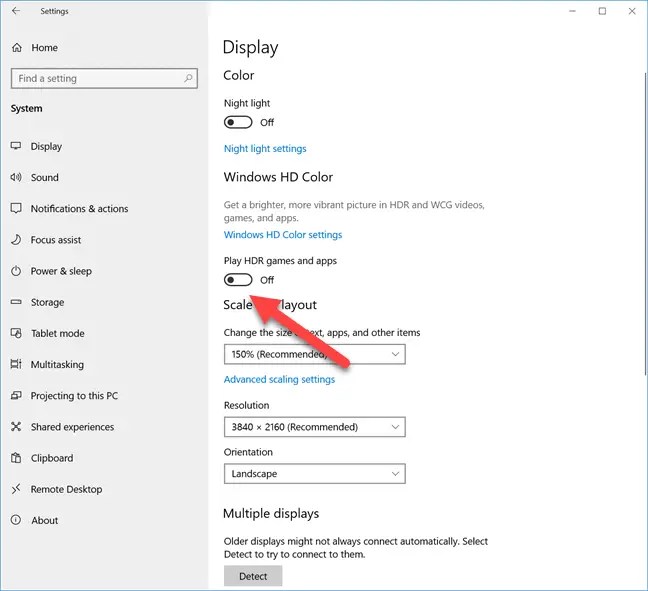Open Multitasking settings
The width and height of the screenshot is (648, 591).
point(57,365)
